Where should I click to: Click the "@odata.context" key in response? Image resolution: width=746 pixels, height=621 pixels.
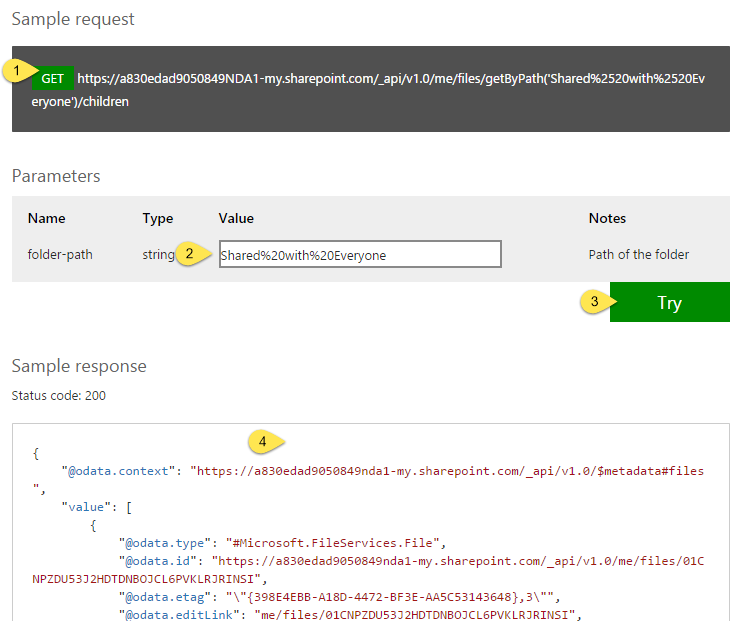tap(118, 471)
